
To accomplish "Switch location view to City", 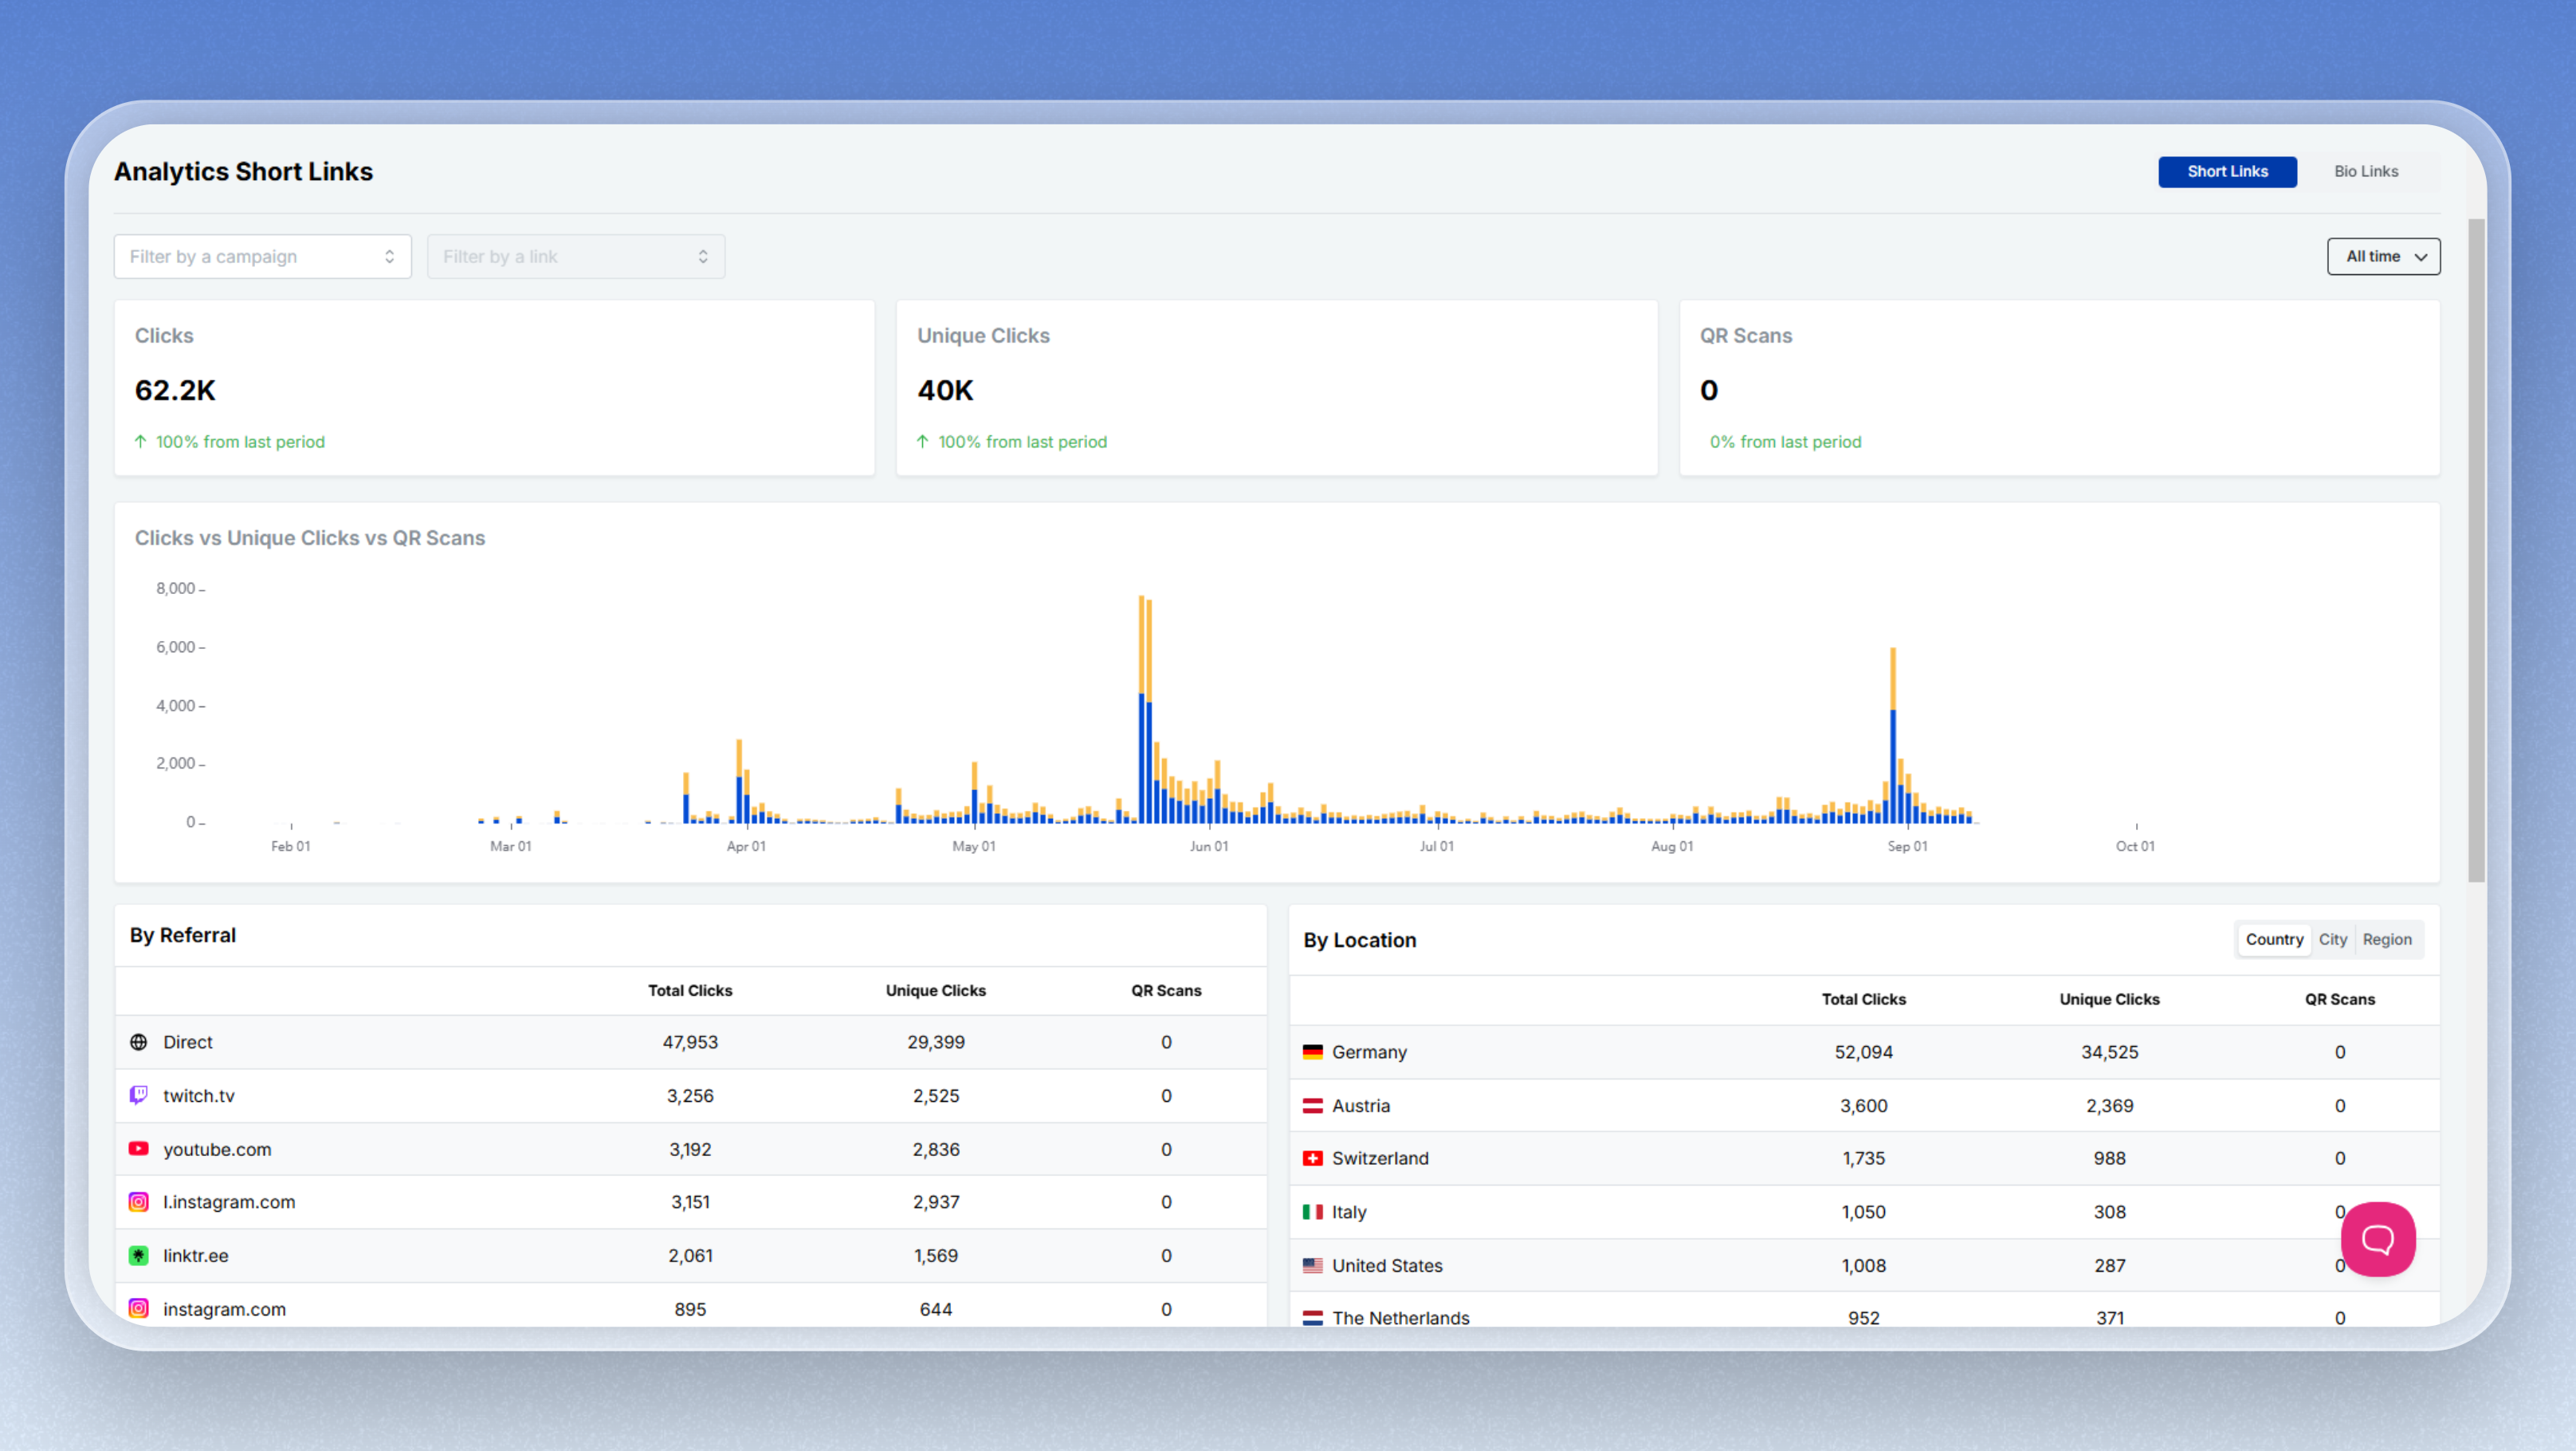I will (x=2332, y=939).
